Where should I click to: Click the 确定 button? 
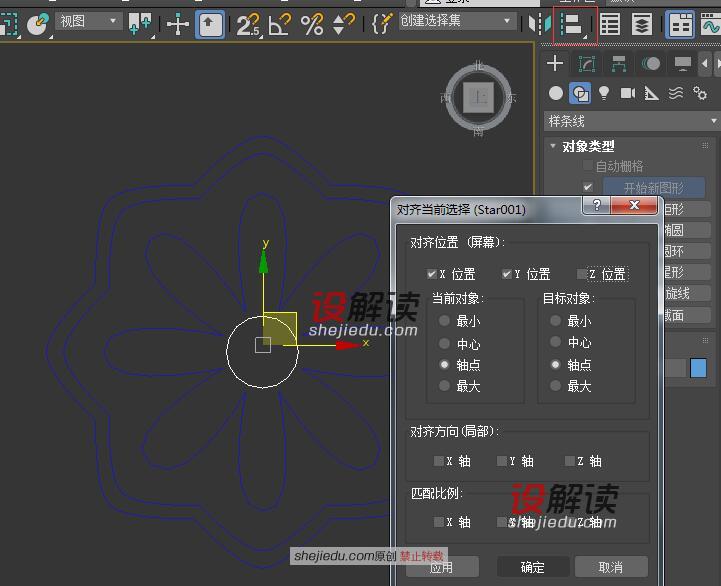[x=533, y=567]
